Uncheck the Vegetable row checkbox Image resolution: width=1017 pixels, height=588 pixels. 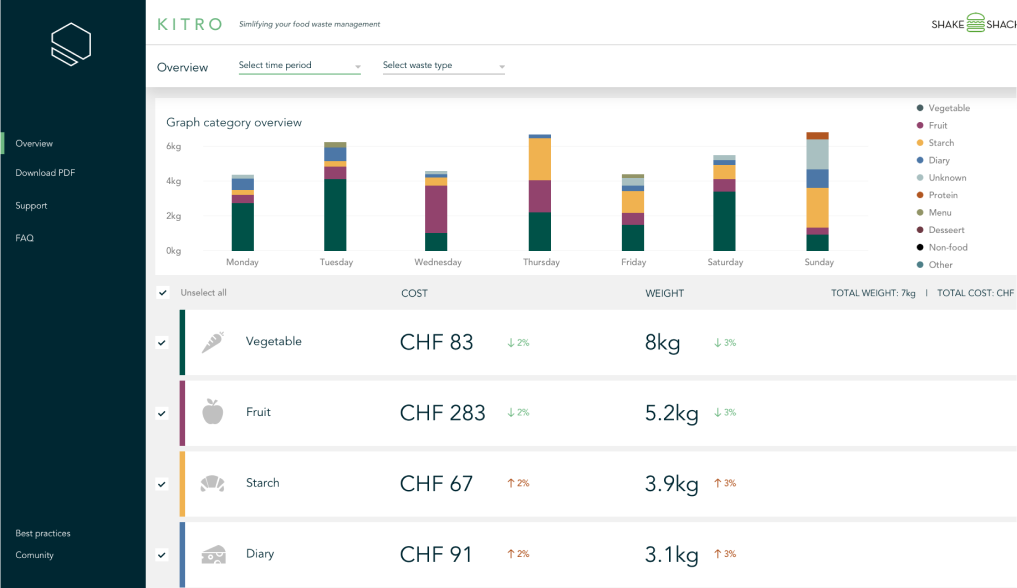pos(162,342)
